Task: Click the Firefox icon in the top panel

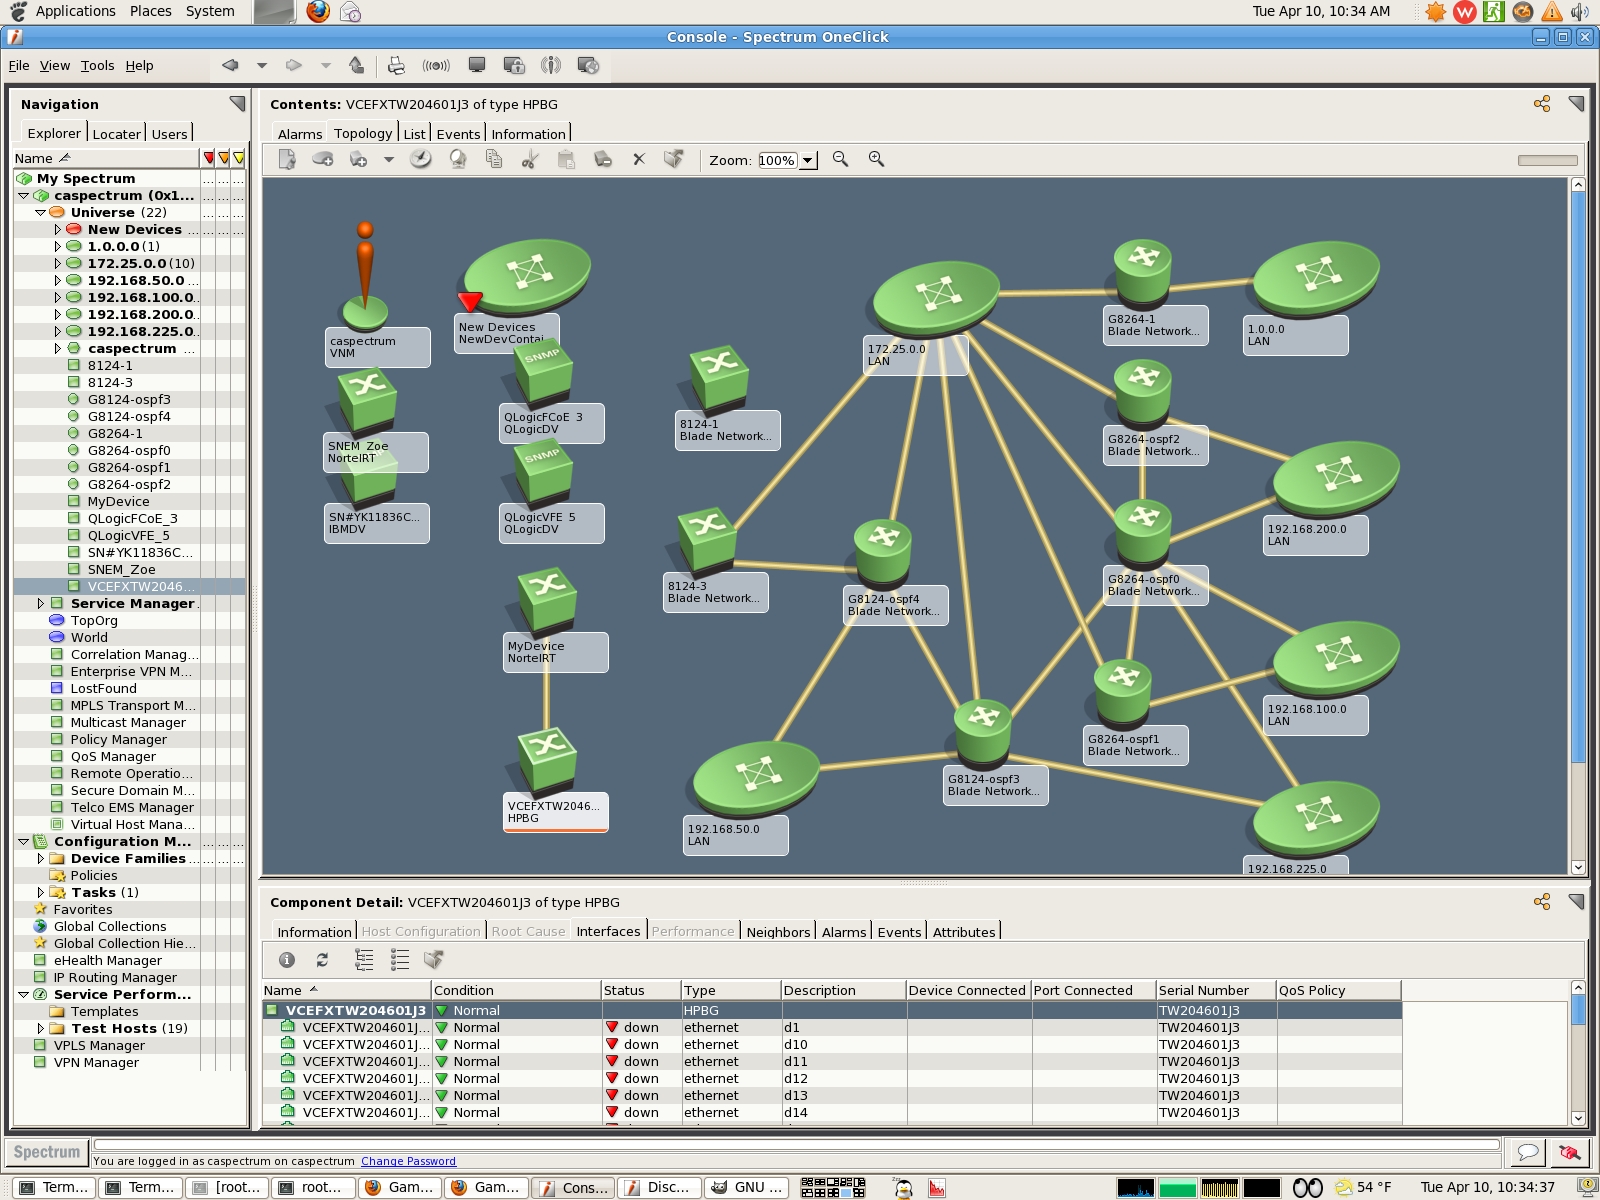Action: coord(318,11)
